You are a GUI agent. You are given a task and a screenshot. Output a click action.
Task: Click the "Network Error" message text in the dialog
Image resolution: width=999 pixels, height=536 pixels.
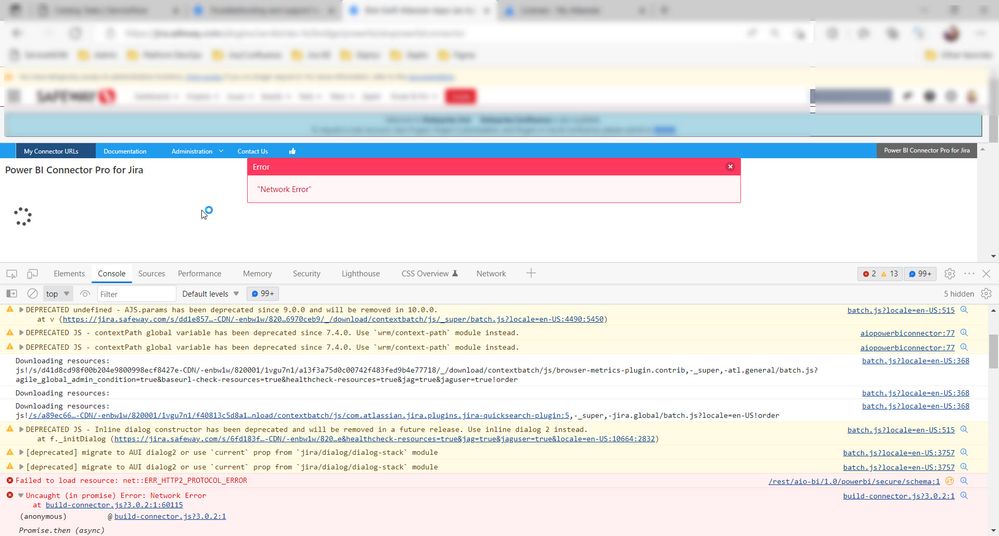pyautogui.click(x=284, y=189)
